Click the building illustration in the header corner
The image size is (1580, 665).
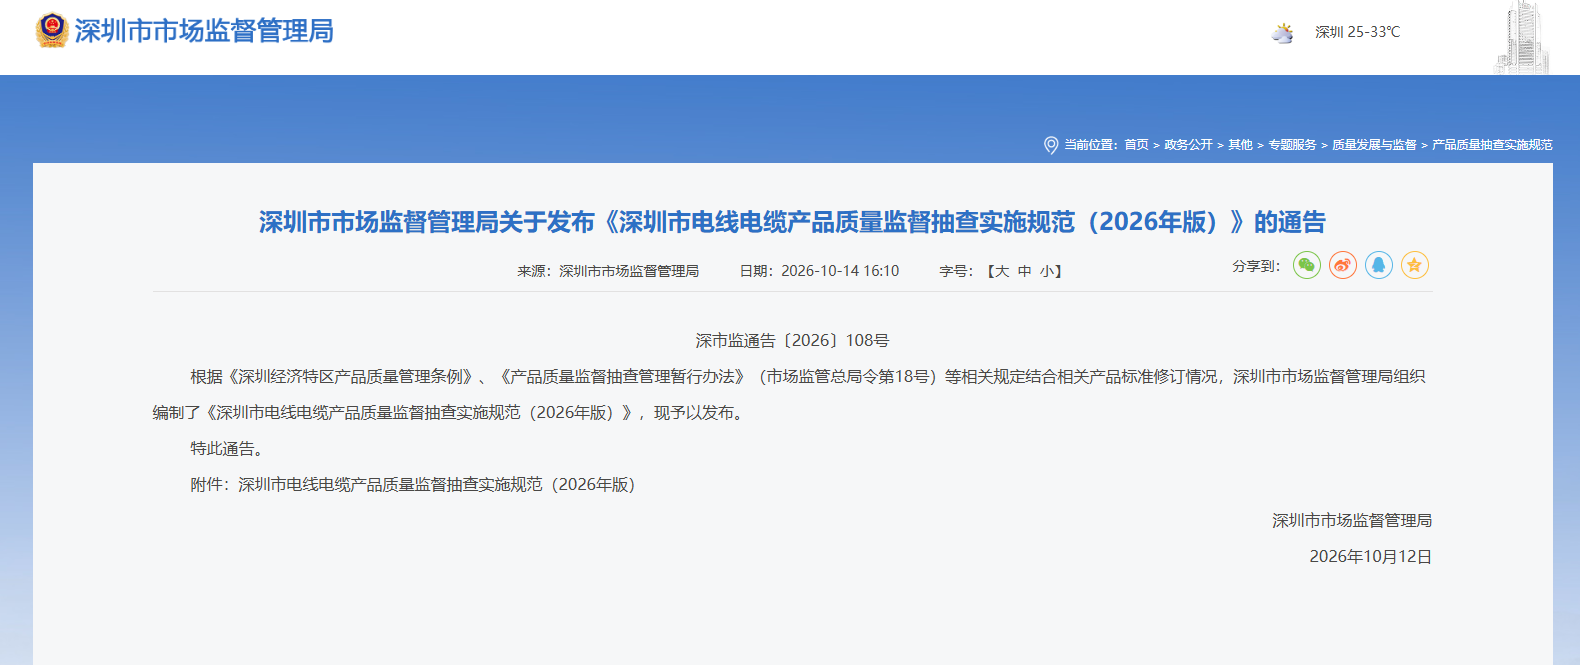(1522, 37)
